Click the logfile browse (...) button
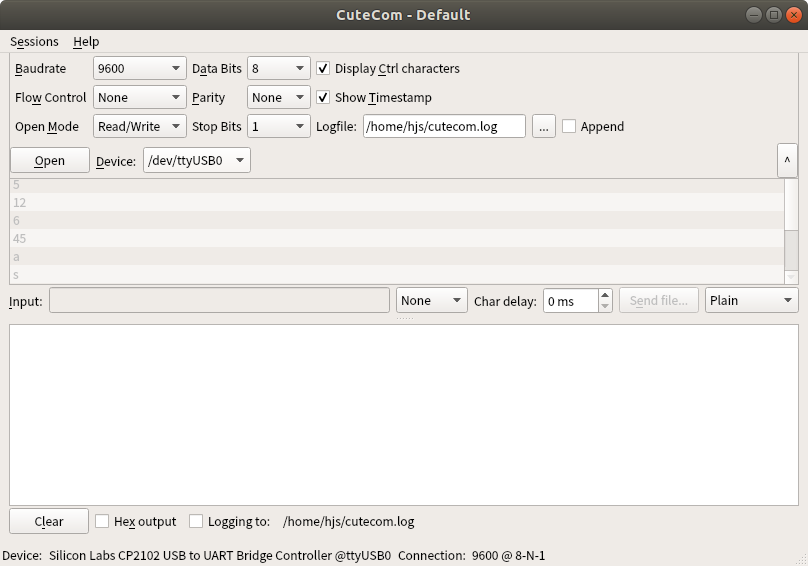Image resolution: width=808 pixels, height=566 pixels. pos(544,126)
